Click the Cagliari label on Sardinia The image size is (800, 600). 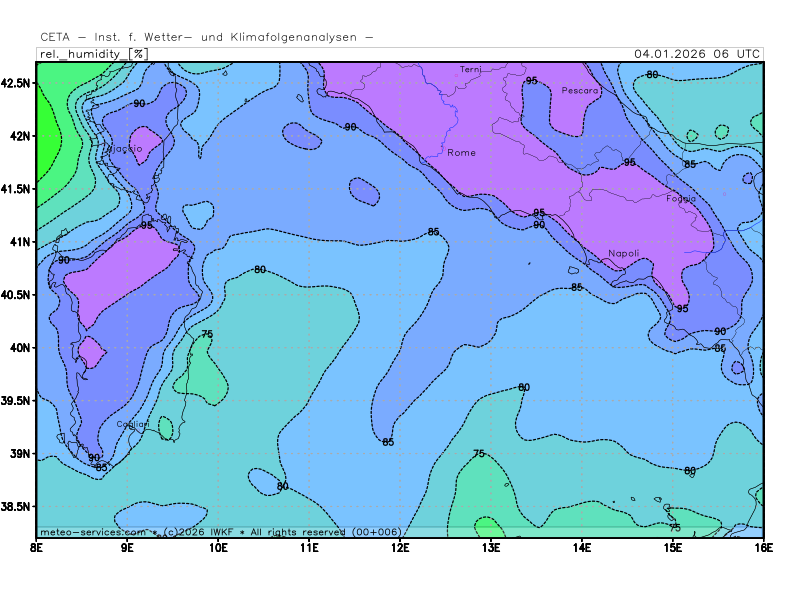pos(133,424)
